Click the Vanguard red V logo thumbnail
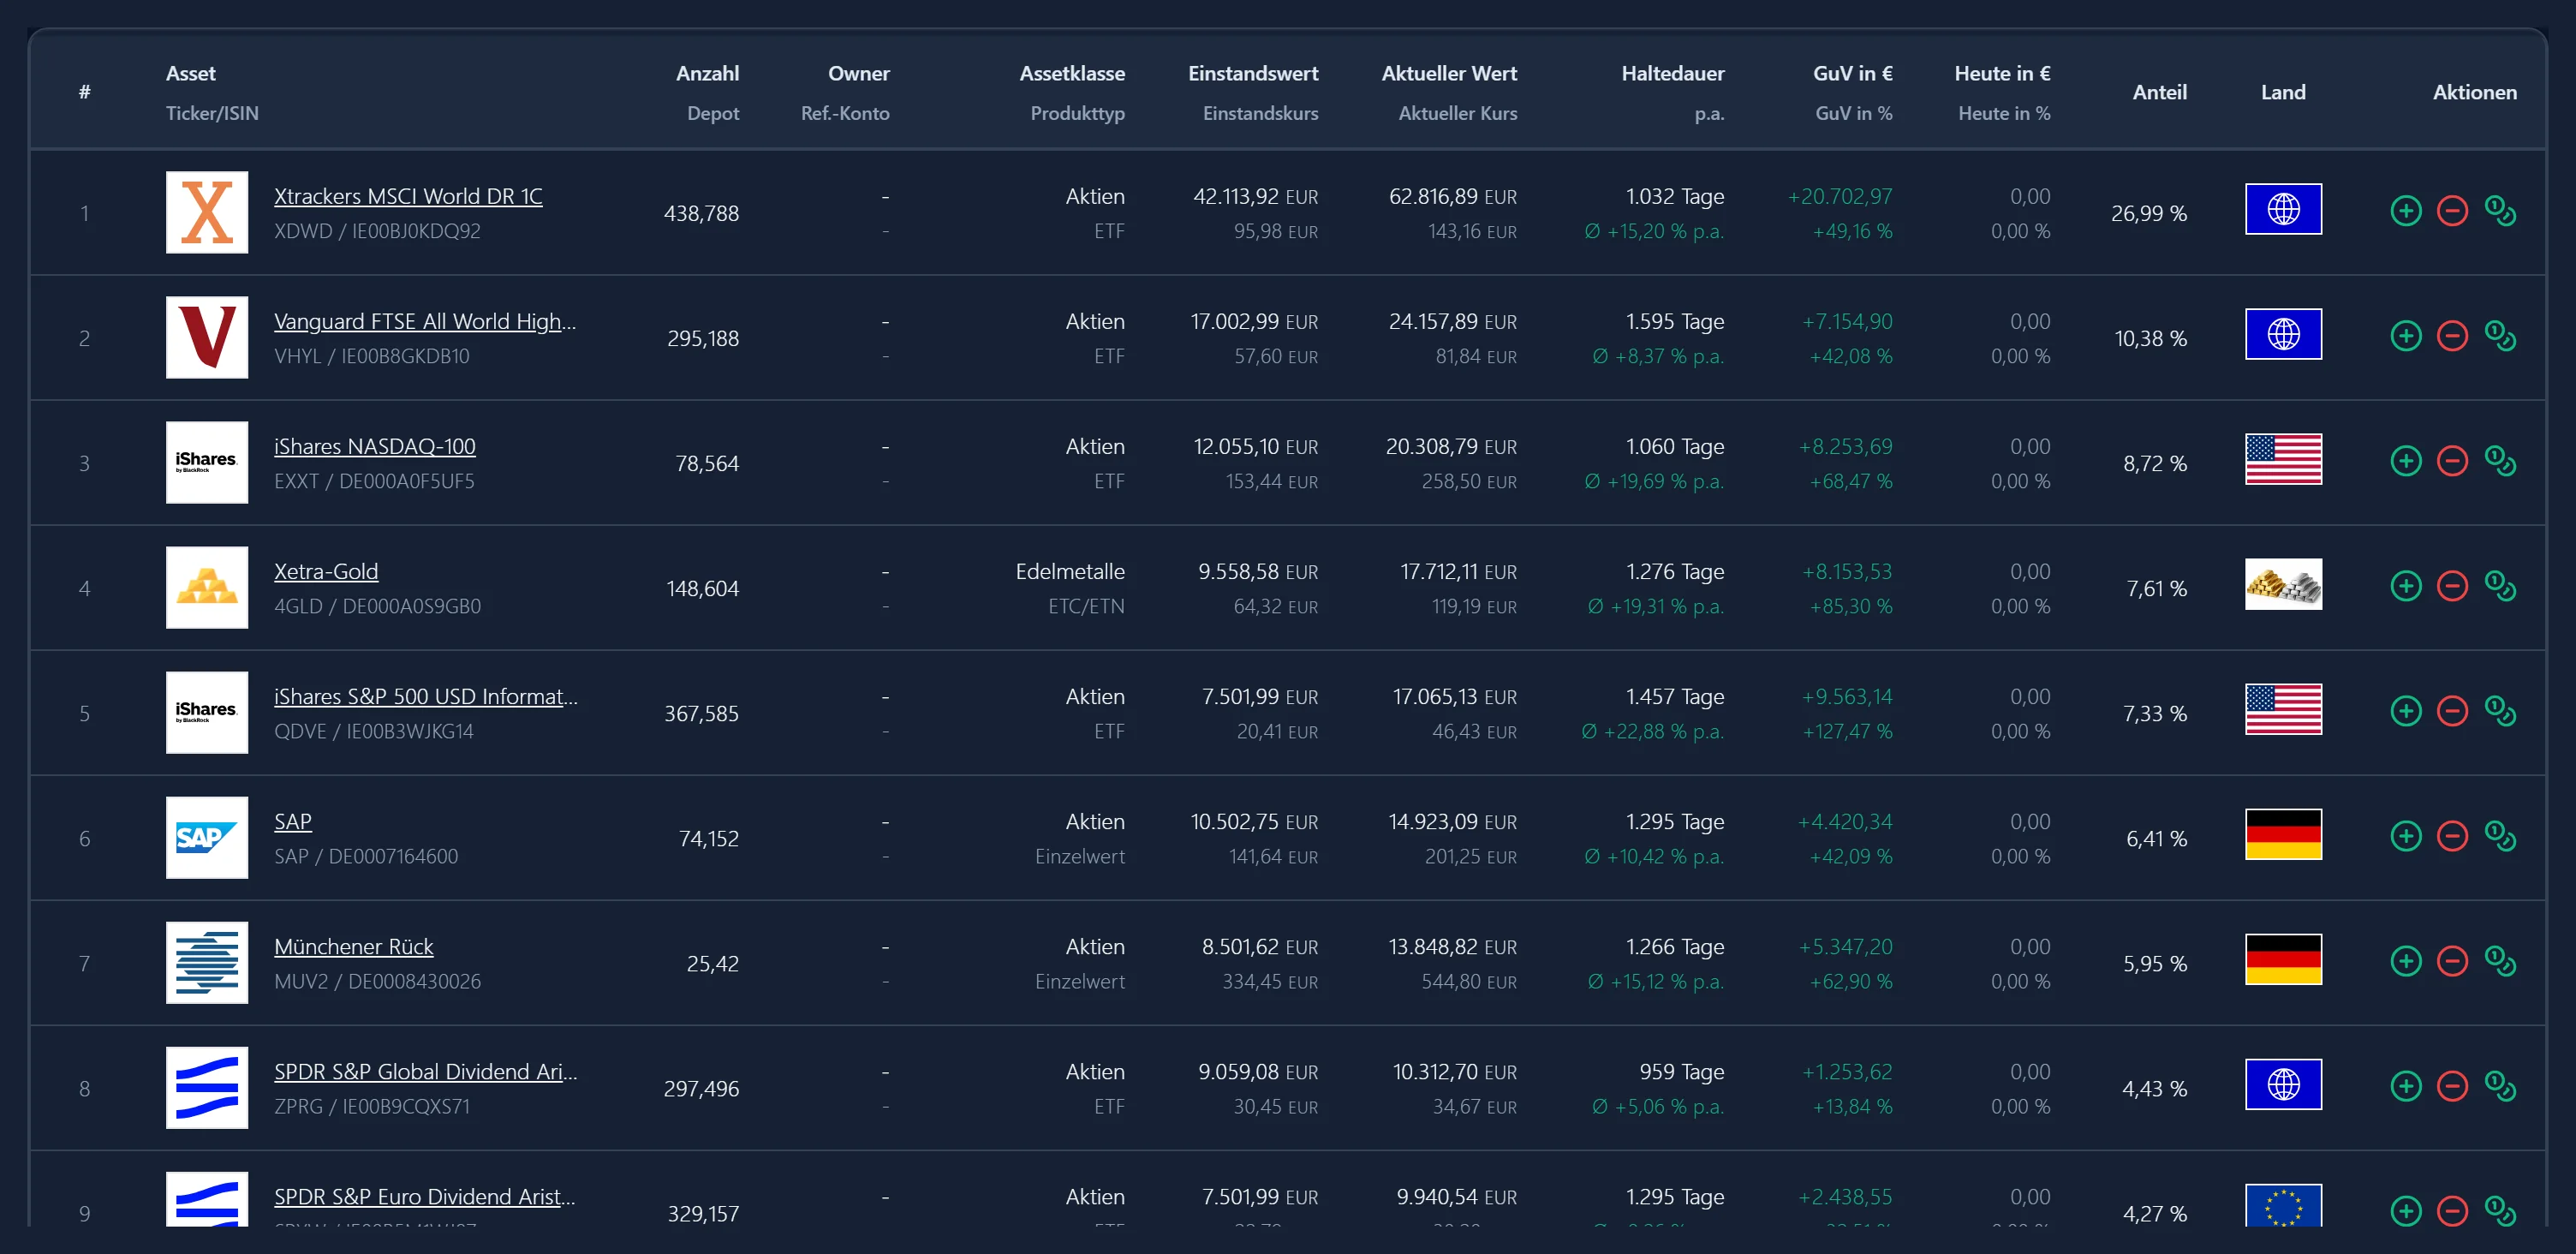The image size is (2576, 1254). click(x=207, y=337)
